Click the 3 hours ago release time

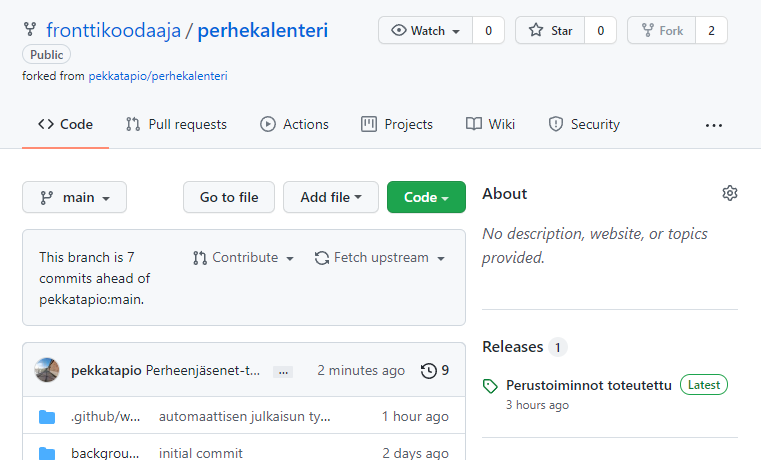click(537, 405)
